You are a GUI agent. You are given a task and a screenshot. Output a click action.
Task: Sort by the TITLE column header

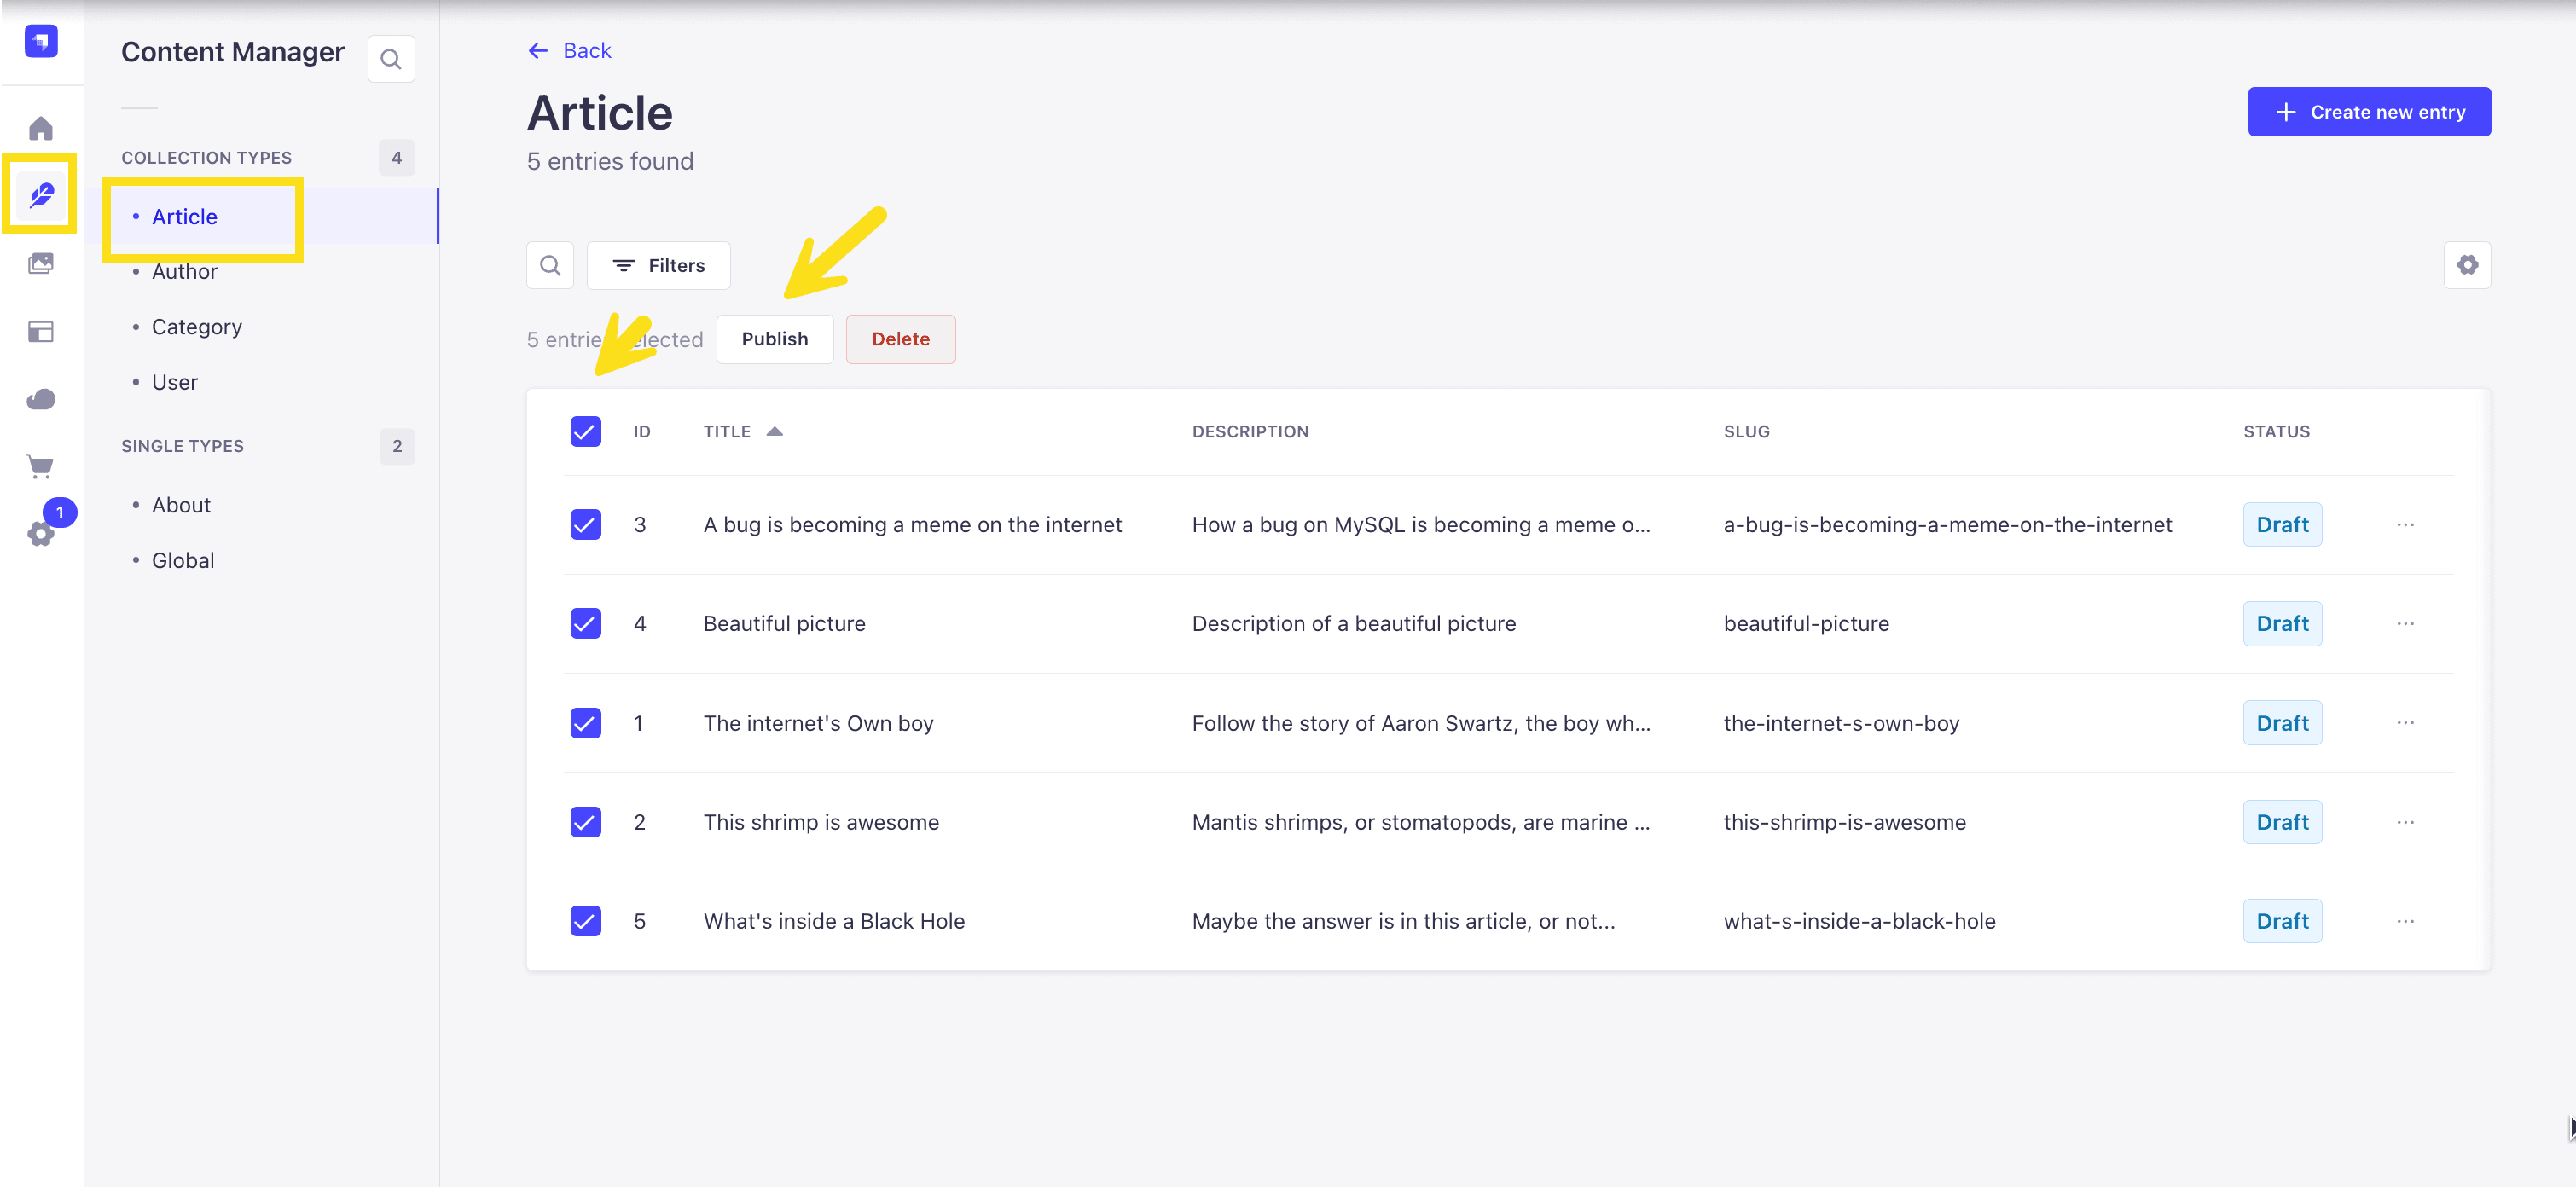(727, 431)
